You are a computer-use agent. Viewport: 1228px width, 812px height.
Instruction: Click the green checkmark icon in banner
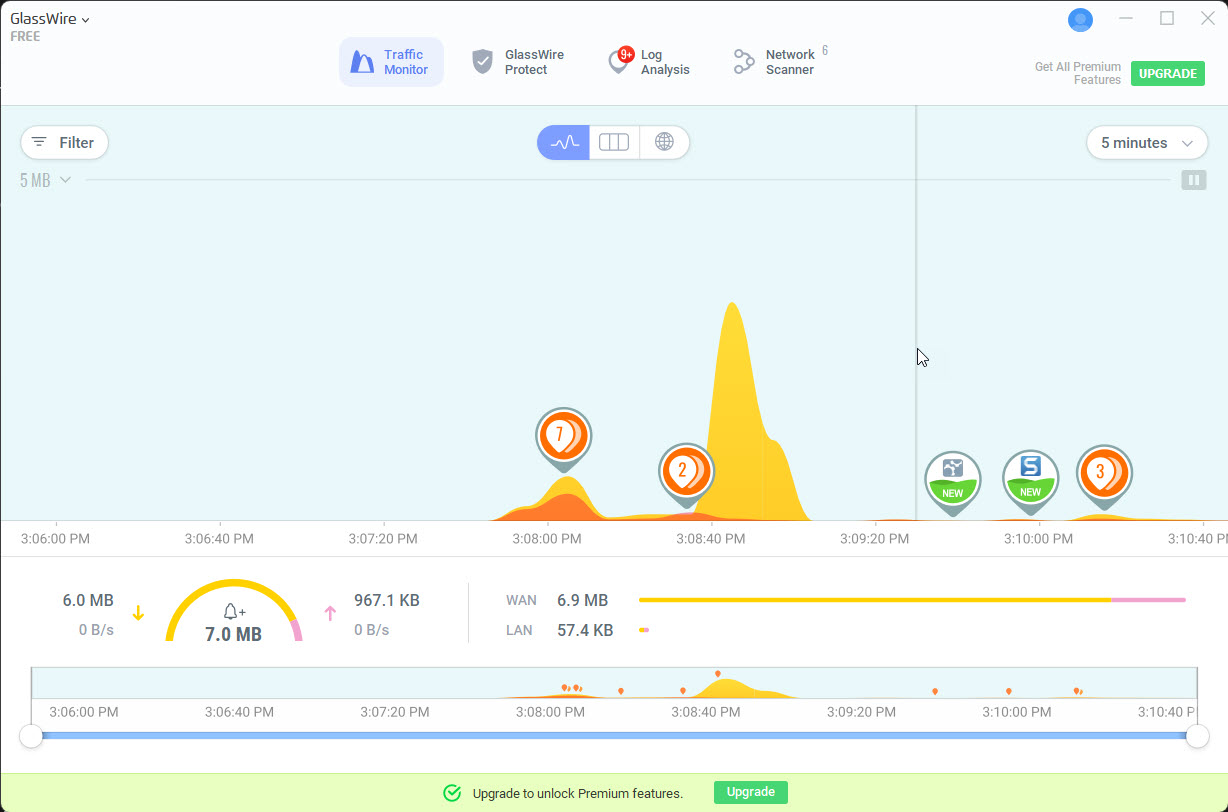pyautogui.click(x=452, y=793)
